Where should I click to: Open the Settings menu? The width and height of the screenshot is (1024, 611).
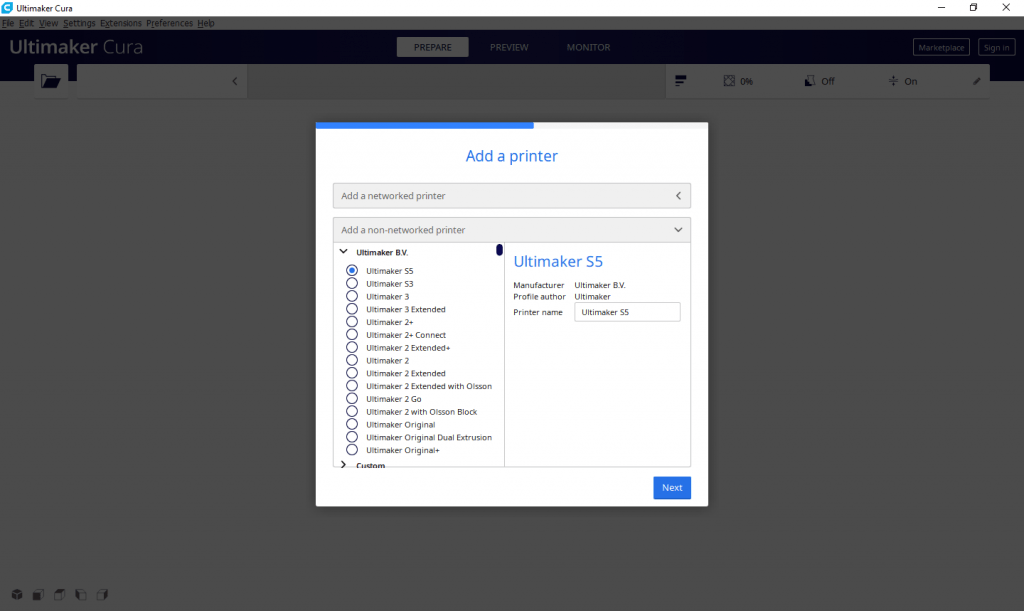(x=79, y=23)
